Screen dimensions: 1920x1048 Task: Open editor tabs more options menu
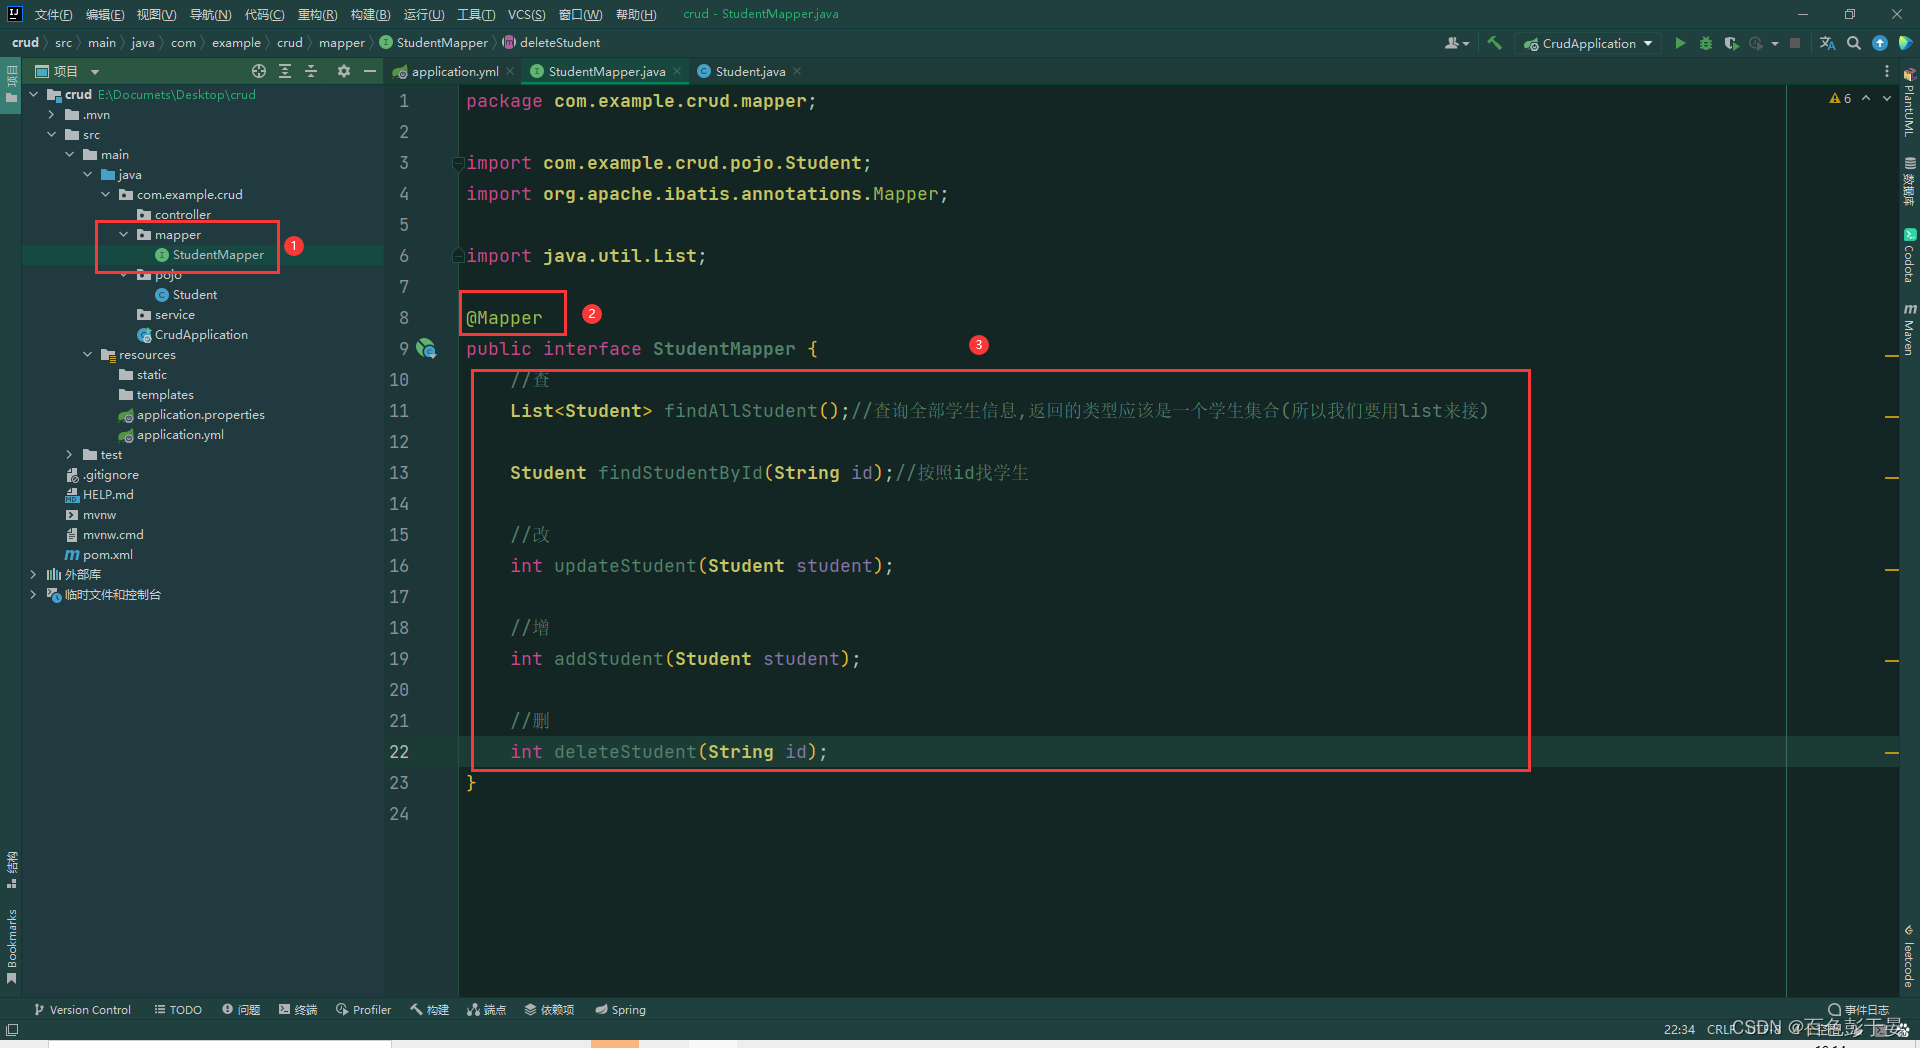point(1887,71)
